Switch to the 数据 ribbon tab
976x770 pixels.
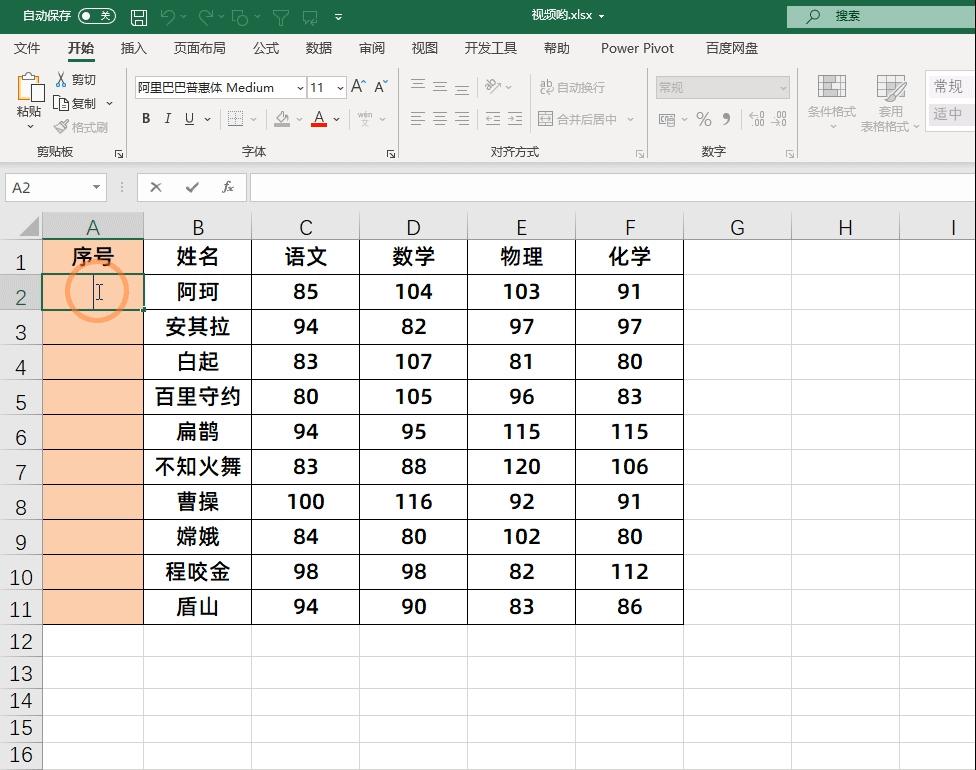[x=319, y=47]
